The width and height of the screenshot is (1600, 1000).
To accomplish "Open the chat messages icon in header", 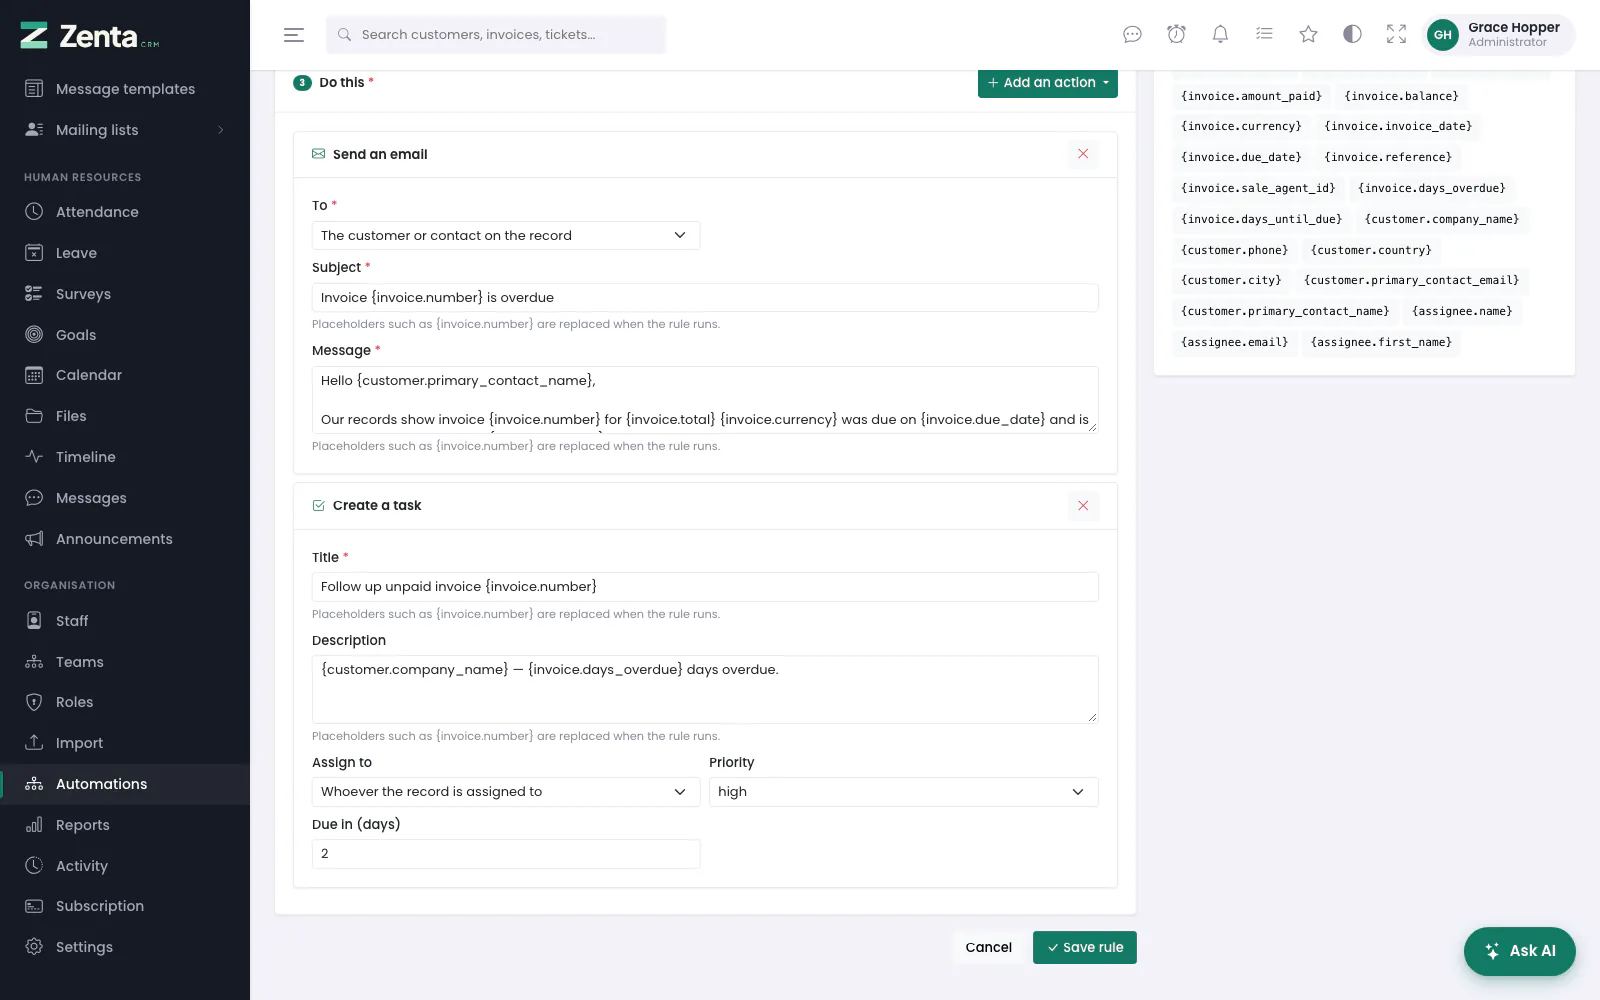I will 1132,35.
